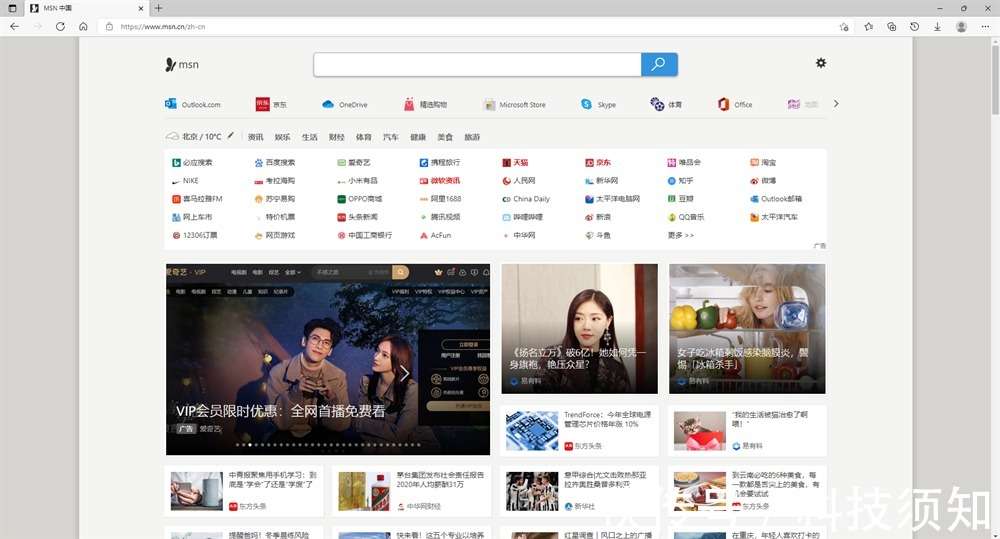
Task: Switch to the 旅游 travel tab
Action: pyautogui.click(x=472, y=137)
